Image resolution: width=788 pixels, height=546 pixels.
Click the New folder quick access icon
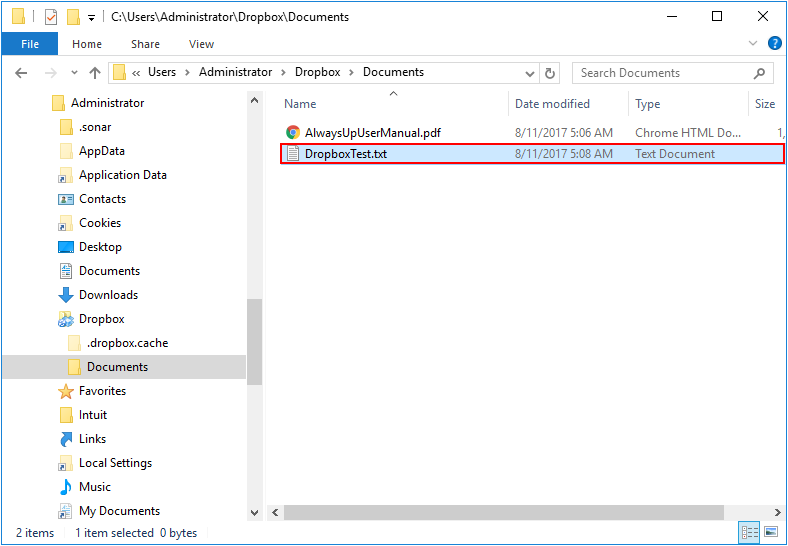point(73,17)
